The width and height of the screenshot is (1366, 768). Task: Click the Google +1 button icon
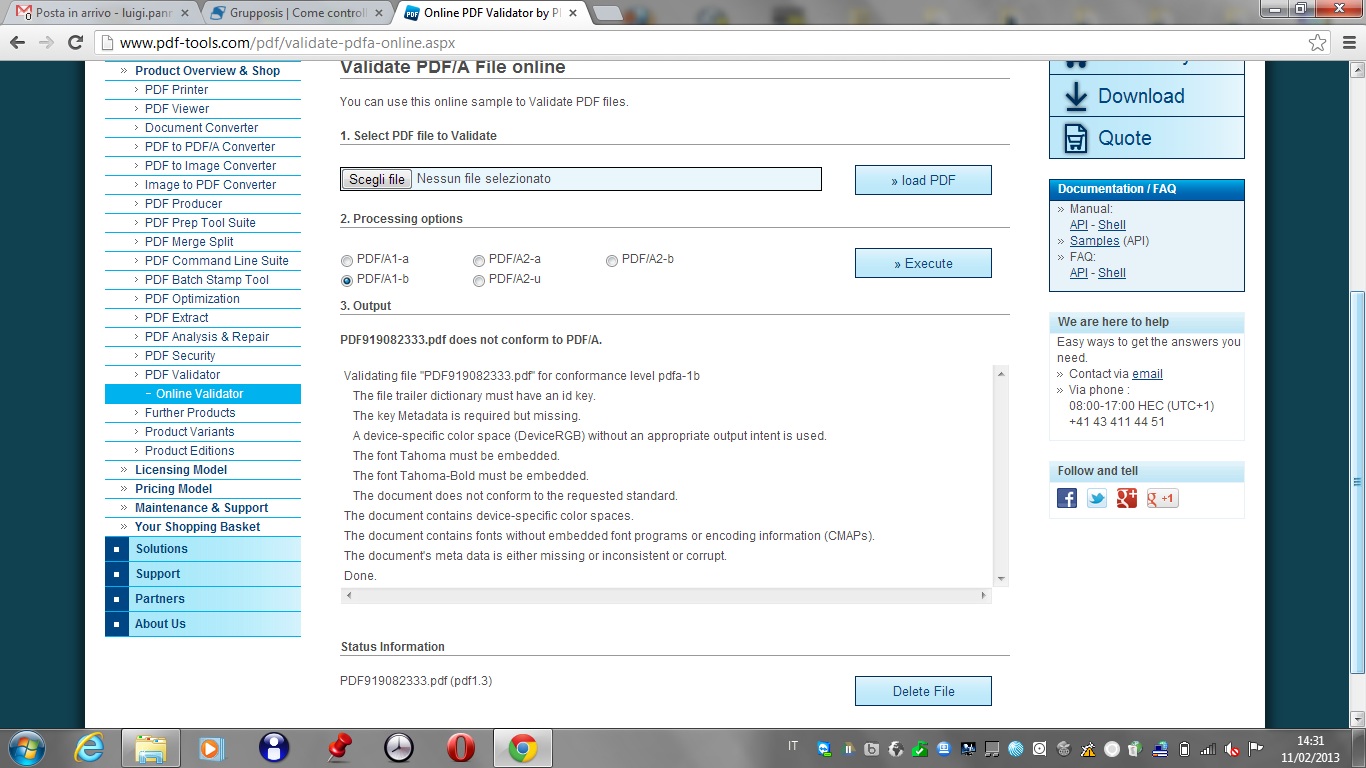tap(1163, 498)
